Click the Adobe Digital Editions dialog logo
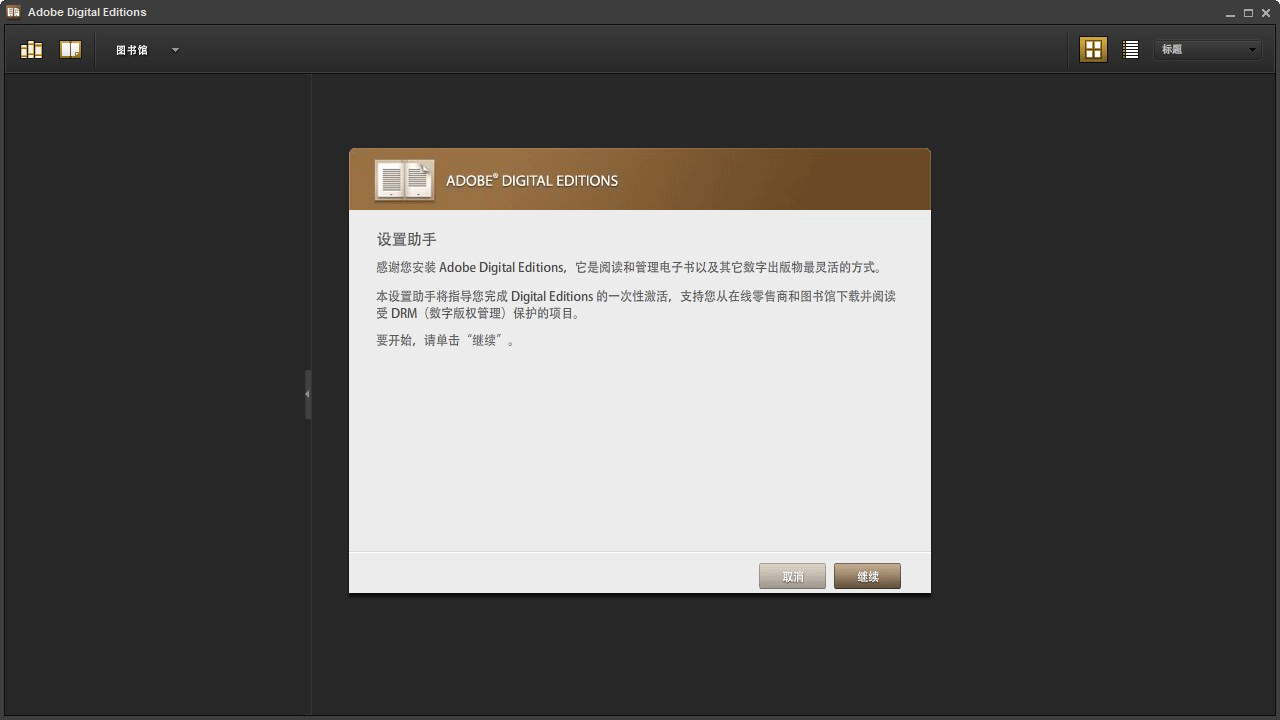 404,180
